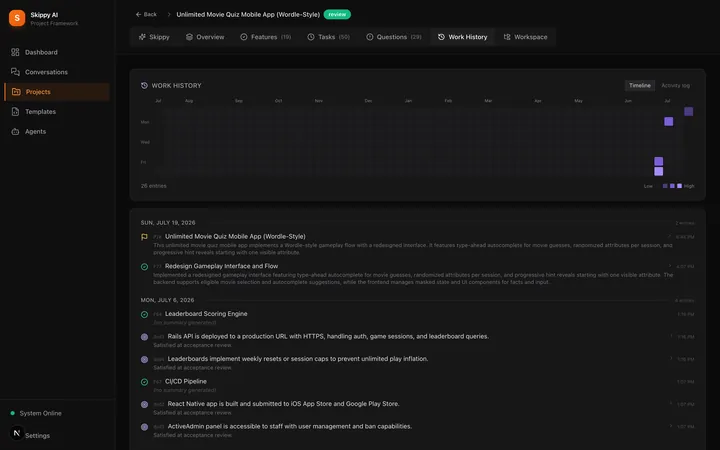Open the Redesign Gameplay Interface and Flow title
The height and width of the screenshot is (450, 720).
coord(221,266)
